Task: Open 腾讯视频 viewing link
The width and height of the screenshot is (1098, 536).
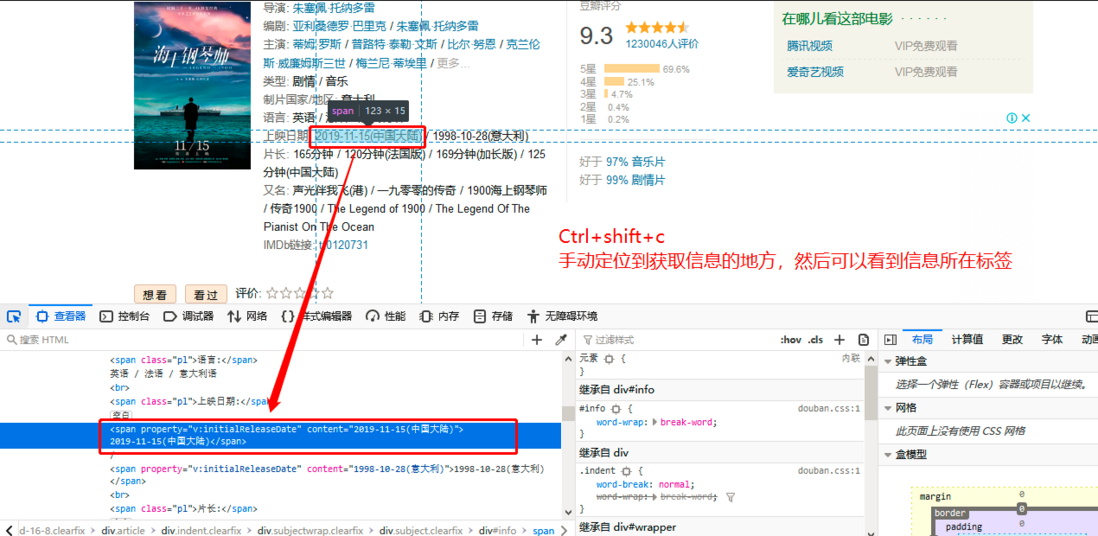Action: pyautogui.click(x=809, y=46)
